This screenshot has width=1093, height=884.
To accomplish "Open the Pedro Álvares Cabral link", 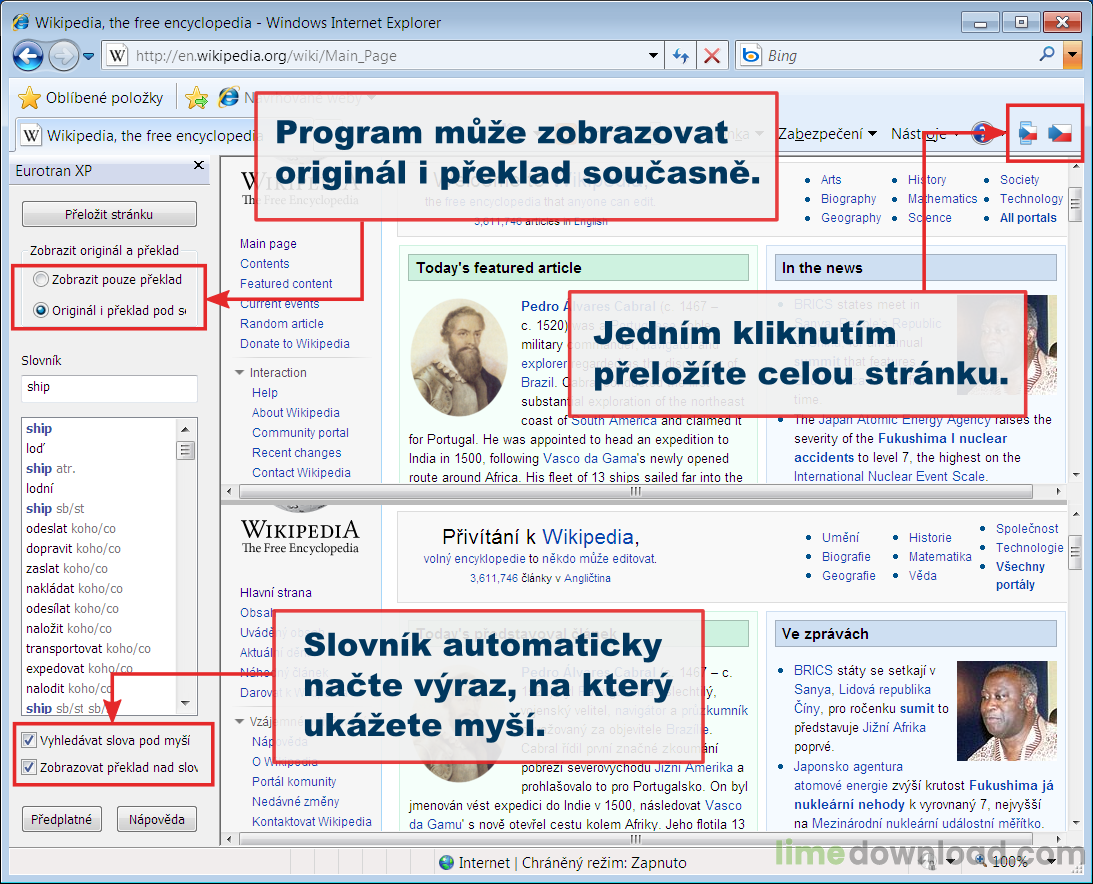I will (542, 307).
